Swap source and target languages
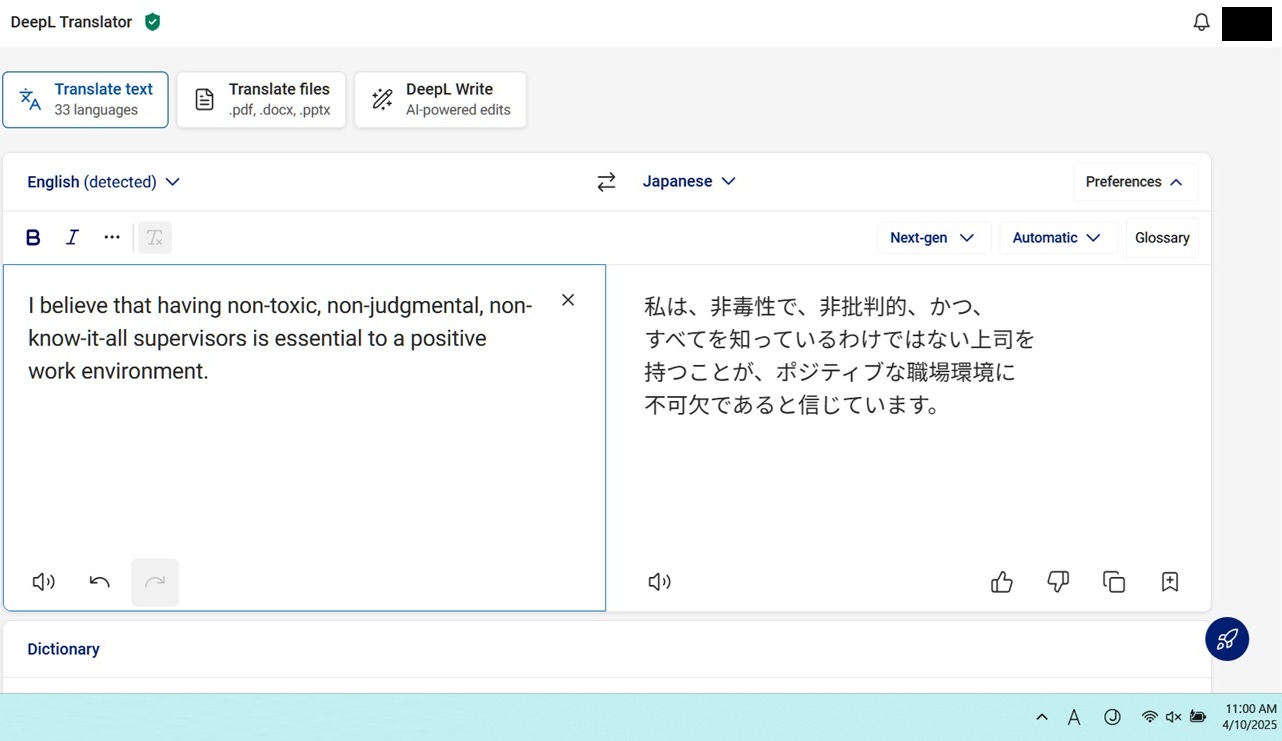The height and width of the screenshot is (741, 1282). click(x=606, y=182)
